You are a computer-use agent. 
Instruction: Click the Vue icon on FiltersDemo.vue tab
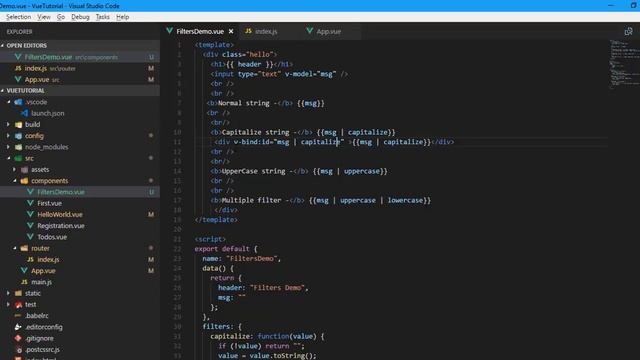169,31
